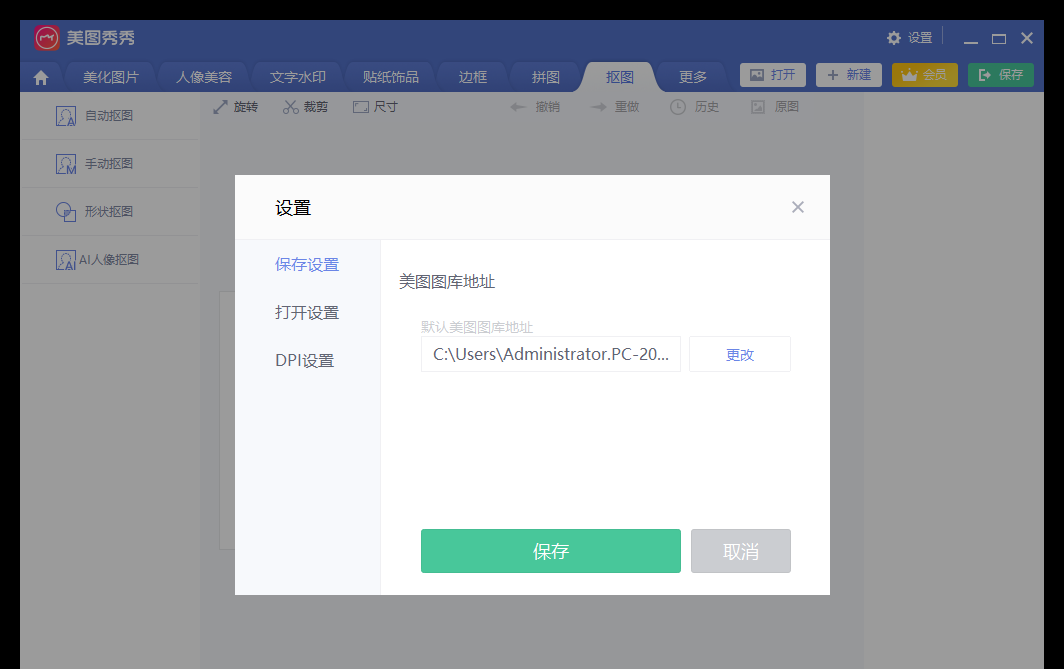
Task: Switch to 边框 tab
Action: coord(472,77)
